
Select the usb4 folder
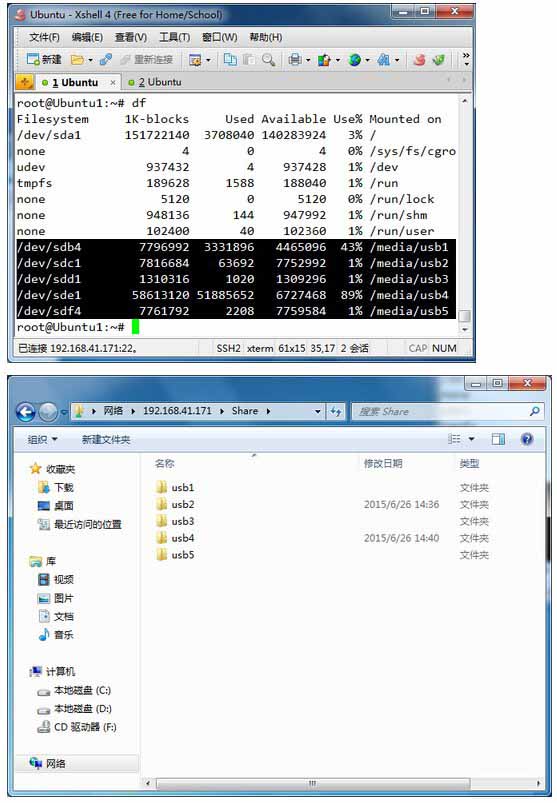click(183, 538)
